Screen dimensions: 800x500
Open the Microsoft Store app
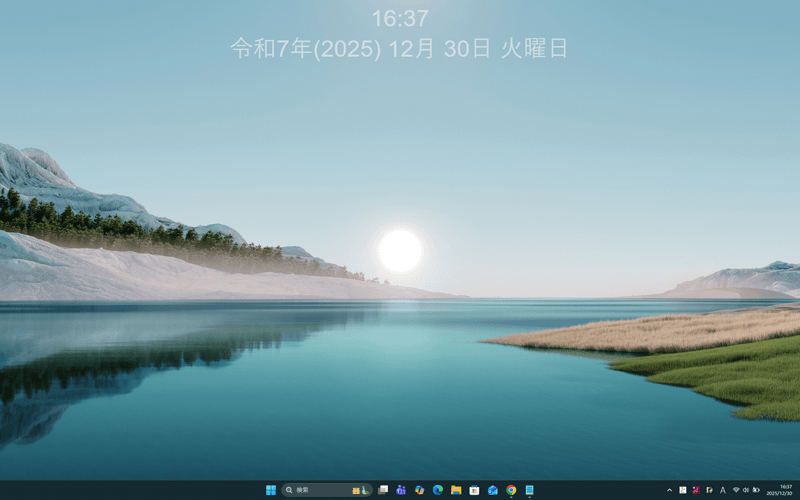(x=474, y=490)
